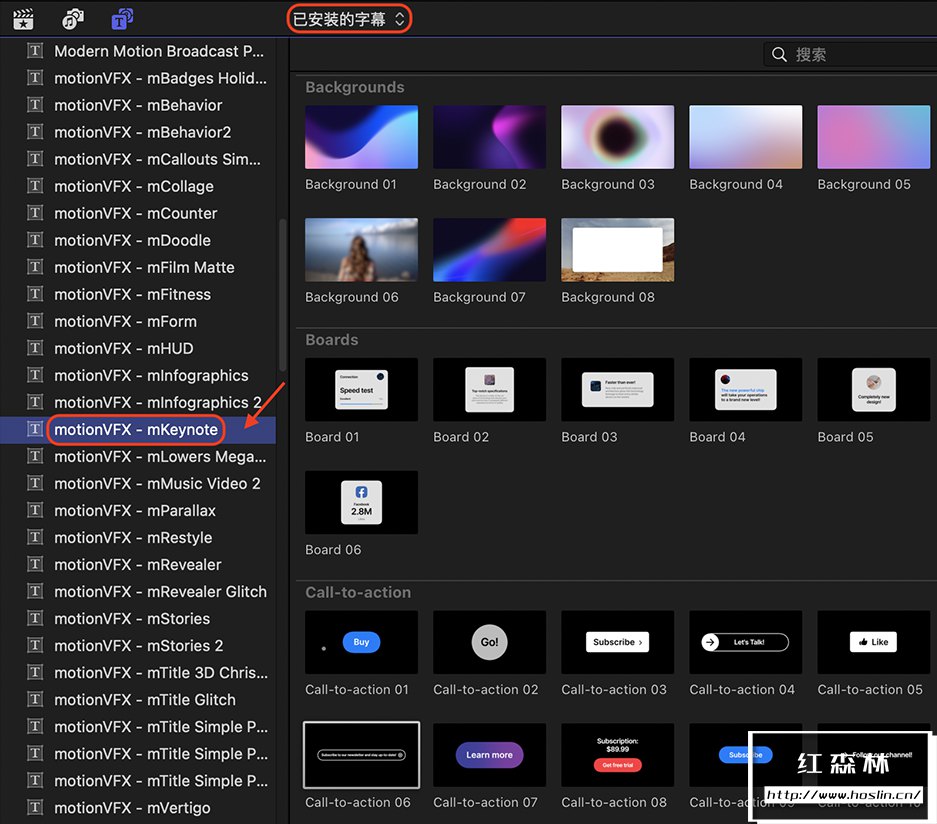Choose motionVFX - mMusic Video 2
937x824 pixels.
click(138, 483)
